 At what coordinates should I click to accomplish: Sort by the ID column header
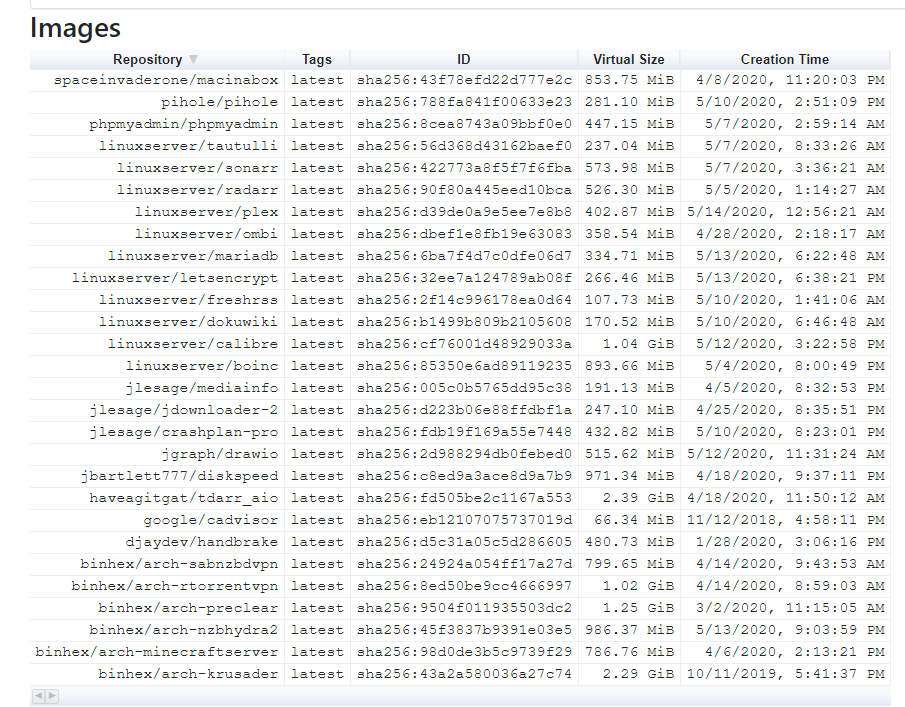pos(464,59)
